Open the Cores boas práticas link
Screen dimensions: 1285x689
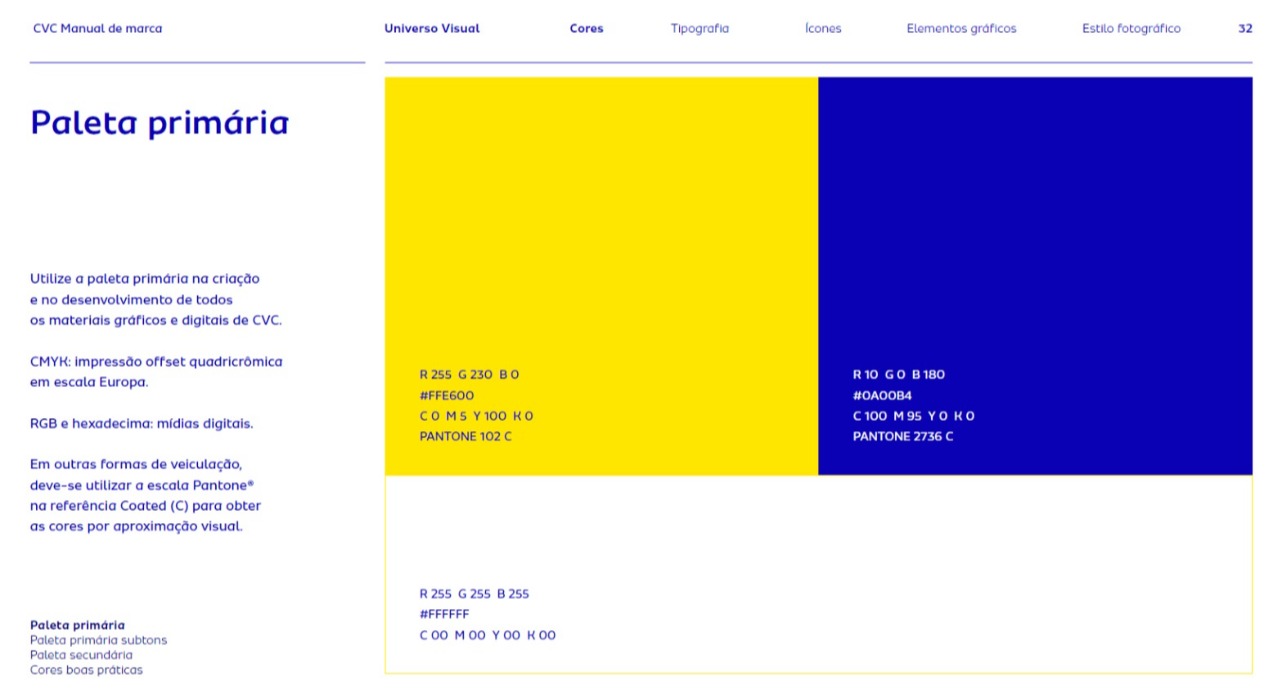tap(86, 670)
